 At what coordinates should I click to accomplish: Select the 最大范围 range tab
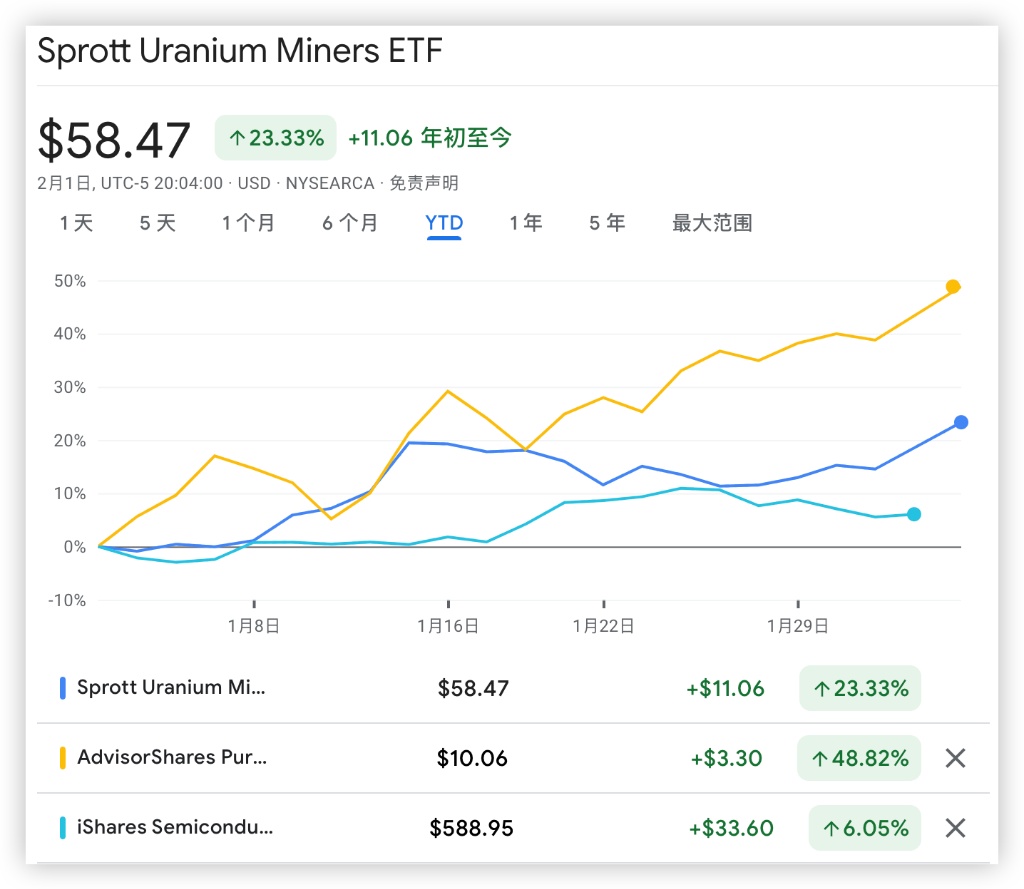point(712,223)
